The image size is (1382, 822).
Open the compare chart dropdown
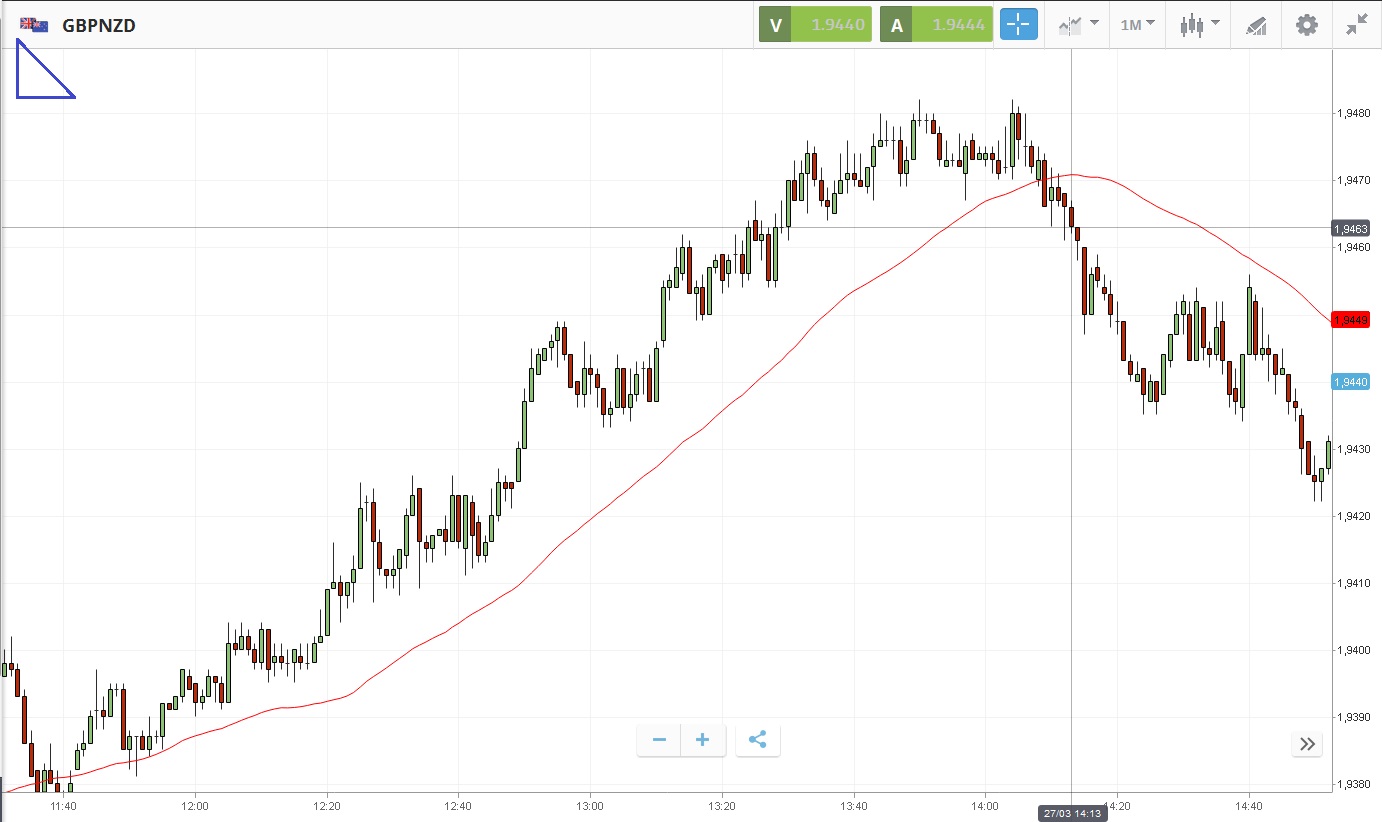[x=1079, y=25]
